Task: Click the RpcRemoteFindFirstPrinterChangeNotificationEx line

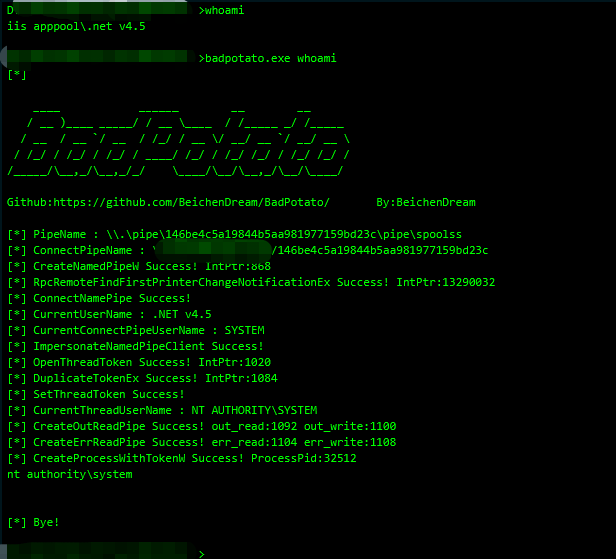Action: (251, 282)
